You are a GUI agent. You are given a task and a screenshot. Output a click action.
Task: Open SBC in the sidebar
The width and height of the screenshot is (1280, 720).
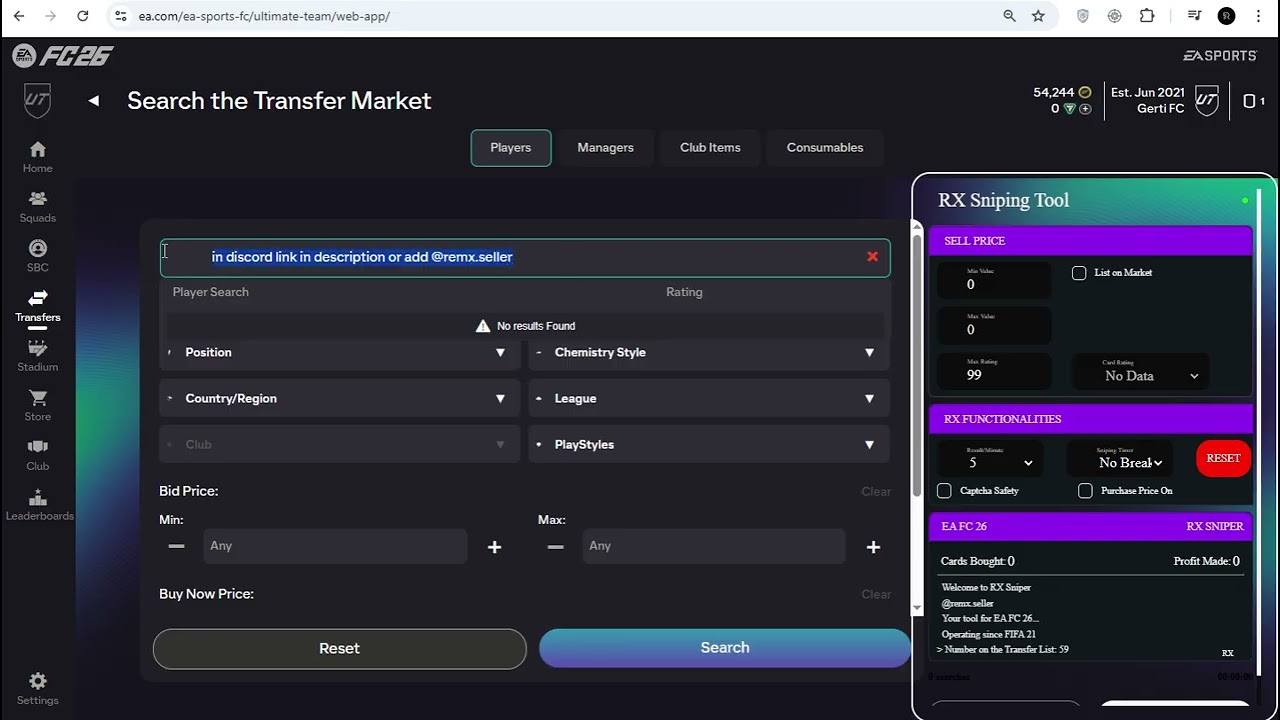tap(37, 256)
